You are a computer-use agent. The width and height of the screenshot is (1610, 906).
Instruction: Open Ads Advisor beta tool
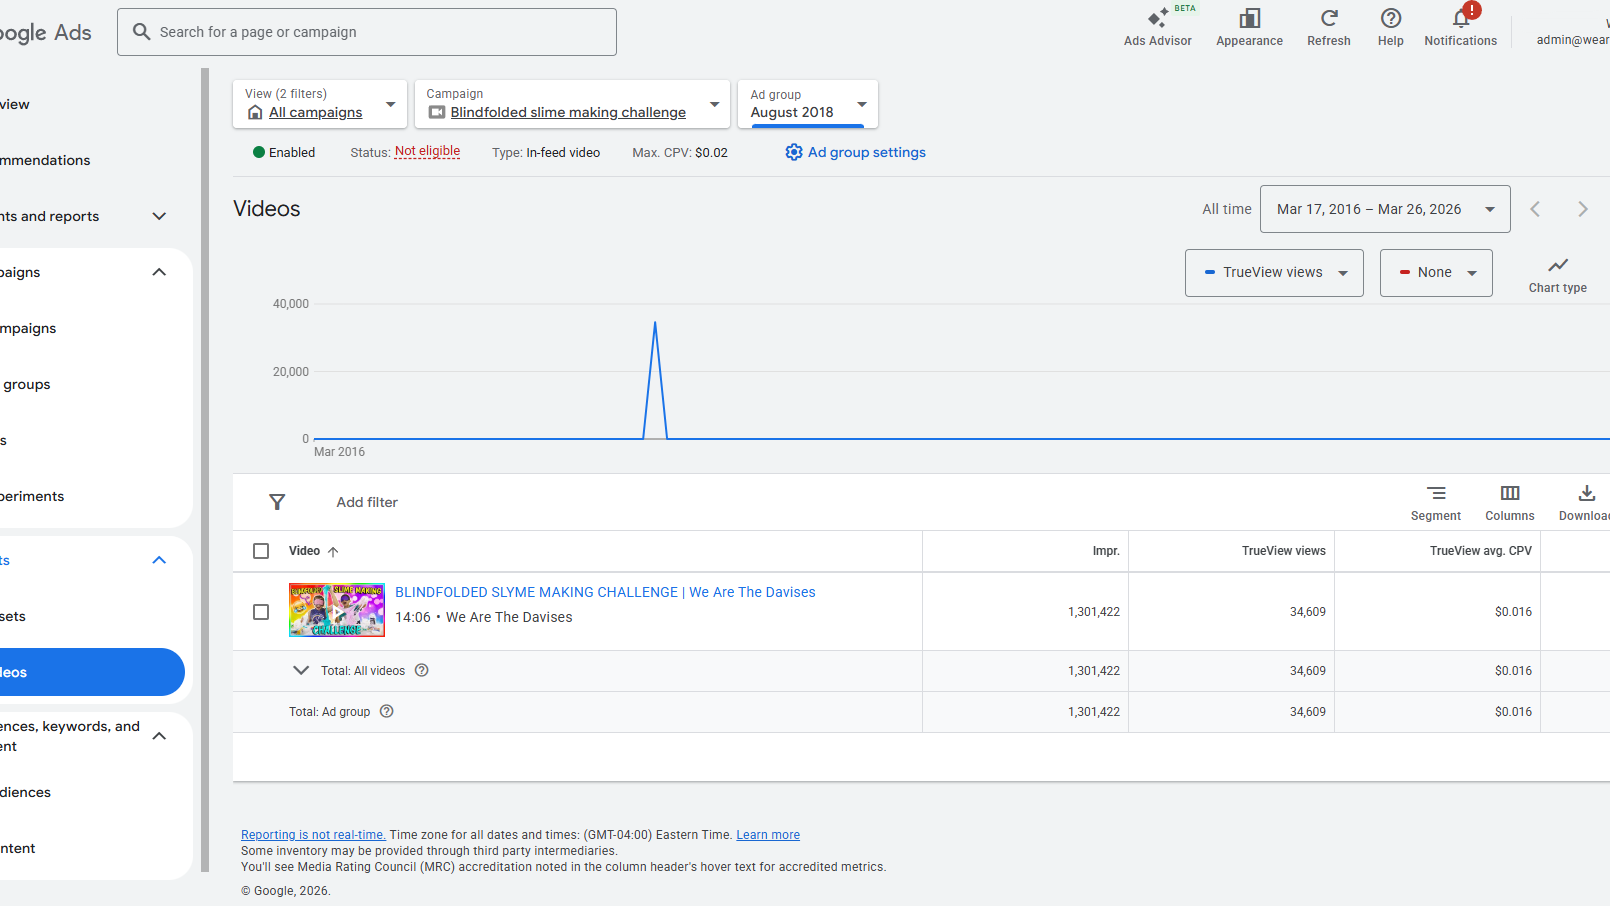tap(1157, 27)
